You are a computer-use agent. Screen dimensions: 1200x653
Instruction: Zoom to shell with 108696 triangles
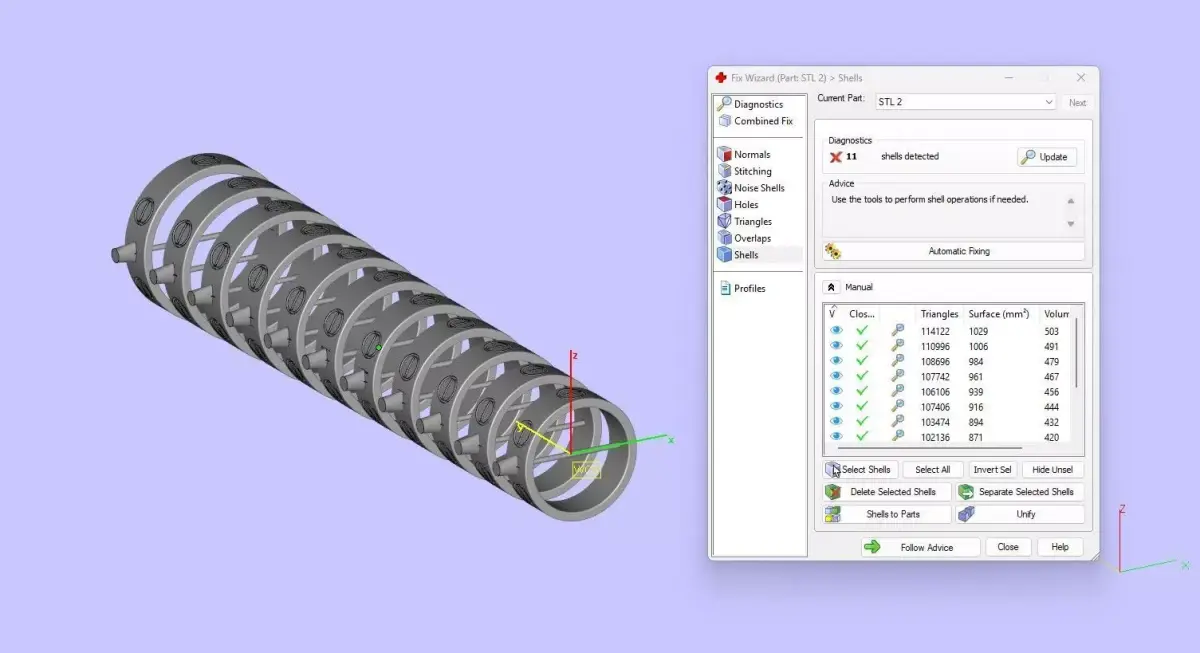coord(898,361)
